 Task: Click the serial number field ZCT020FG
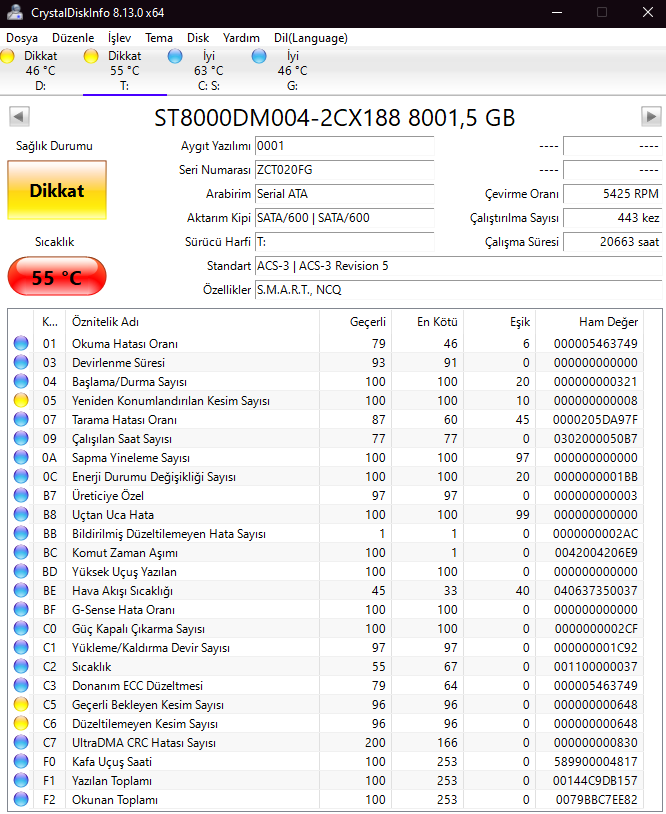coord(344,170)
